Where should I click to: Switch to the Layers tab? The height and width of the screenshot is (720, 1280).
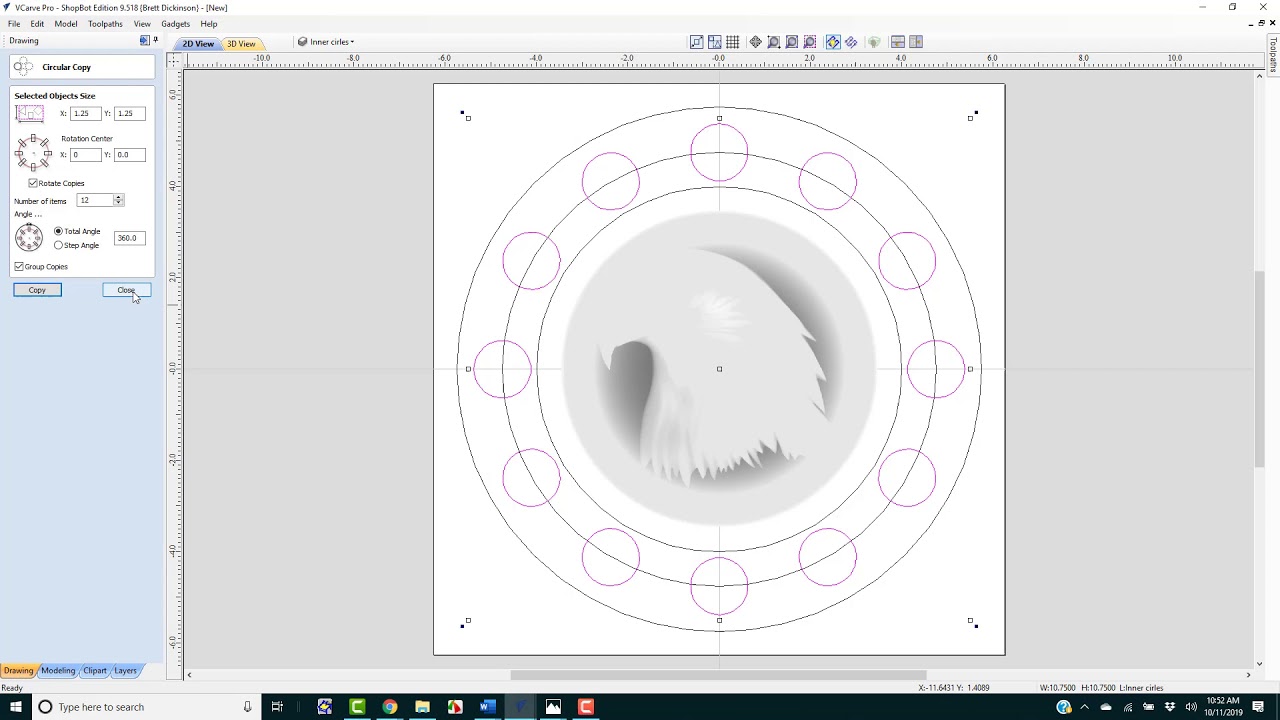click(x=125, y=670)
